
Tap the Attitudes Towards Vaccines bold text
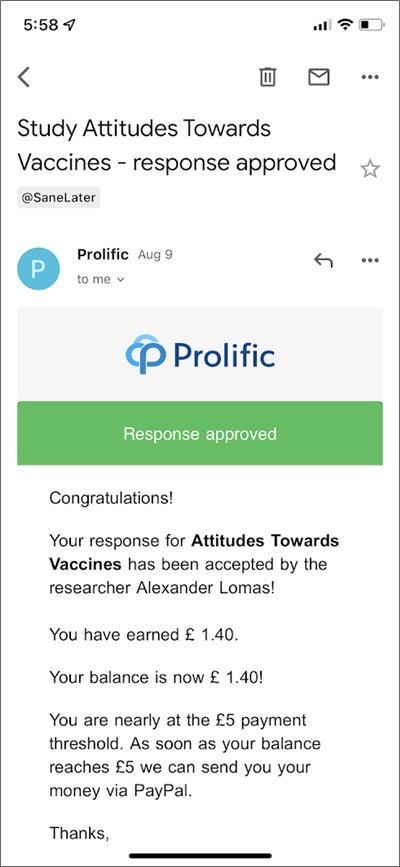click(x=194, y=552)
